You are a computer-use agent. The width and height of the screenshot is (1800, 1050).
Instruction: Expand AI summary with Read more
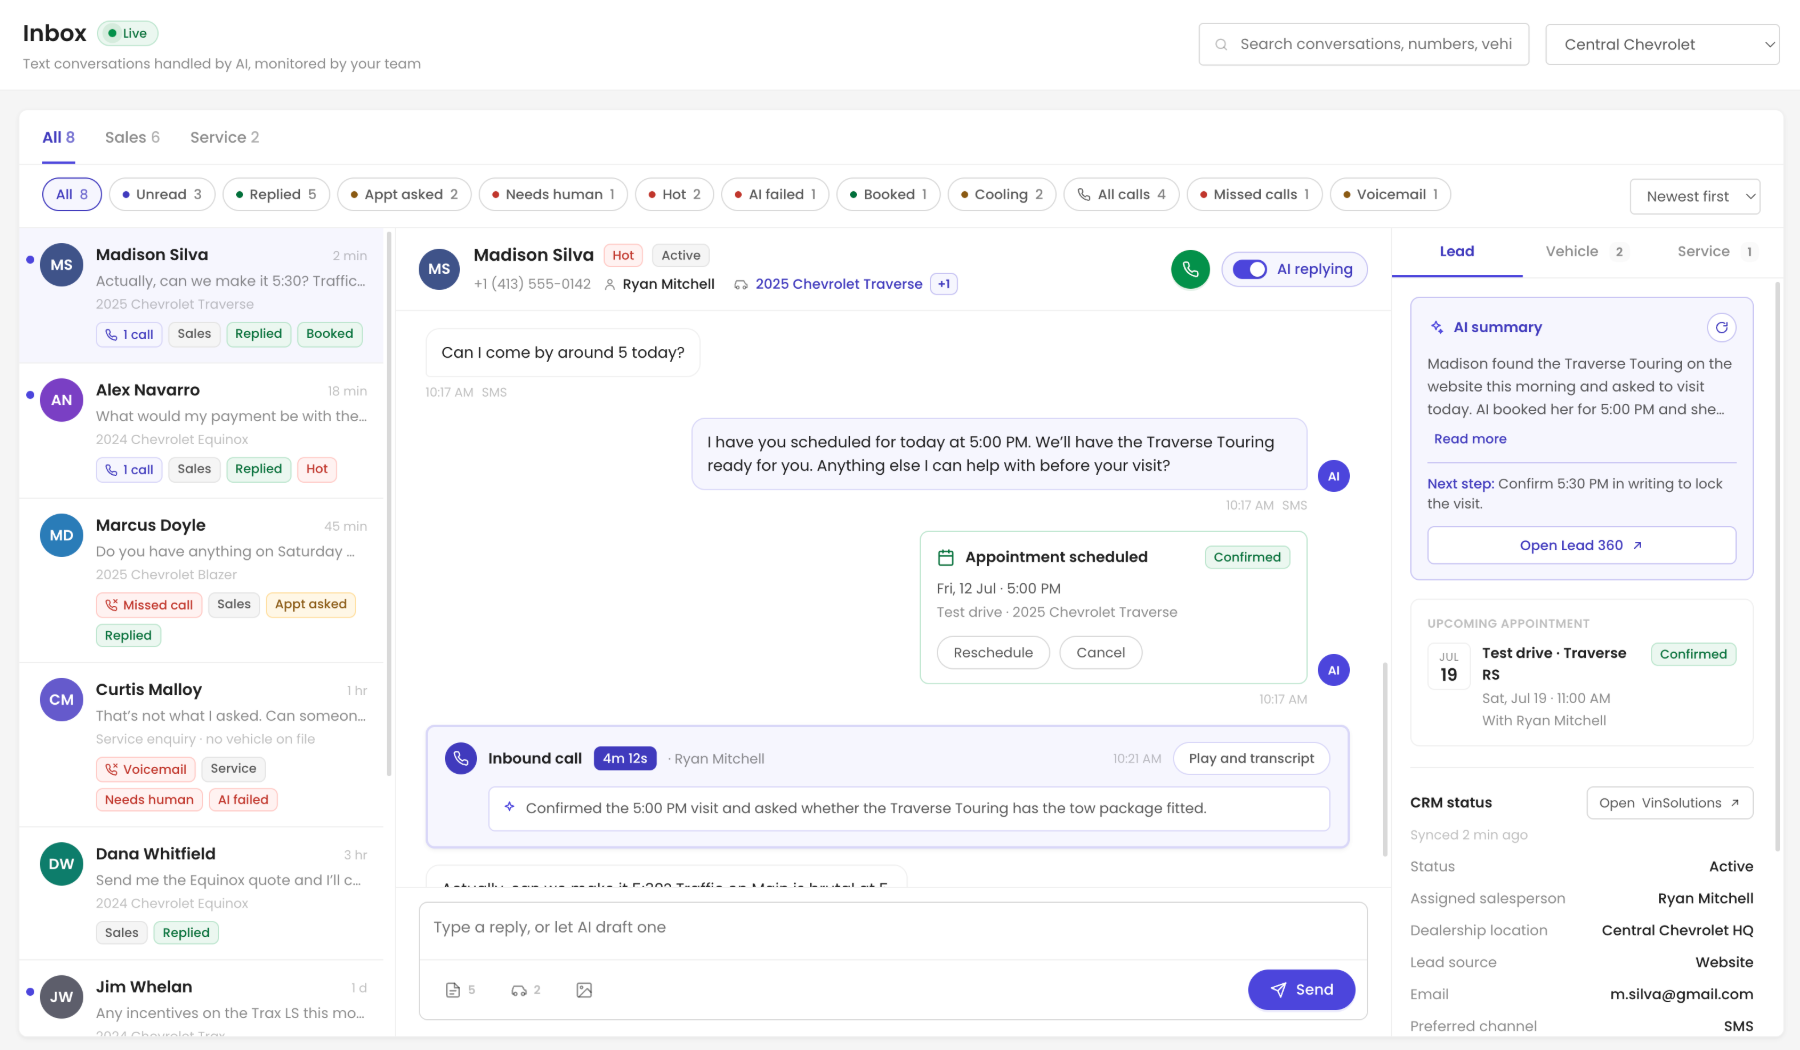(1470, 439)
